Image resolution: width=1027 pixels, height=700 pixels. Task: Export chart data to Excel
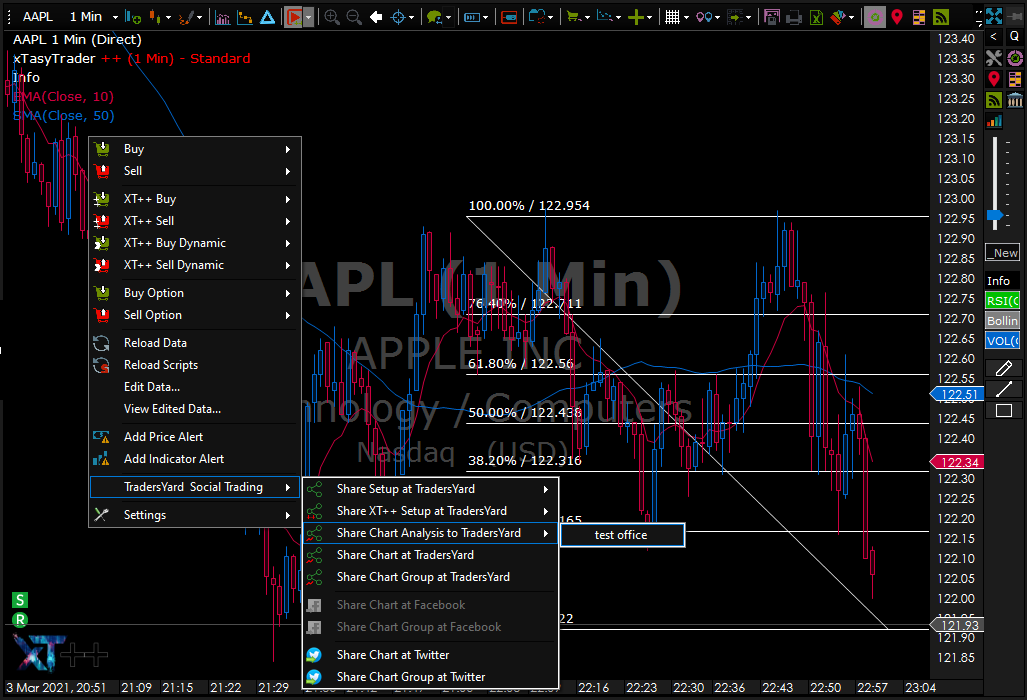point(816,17)
